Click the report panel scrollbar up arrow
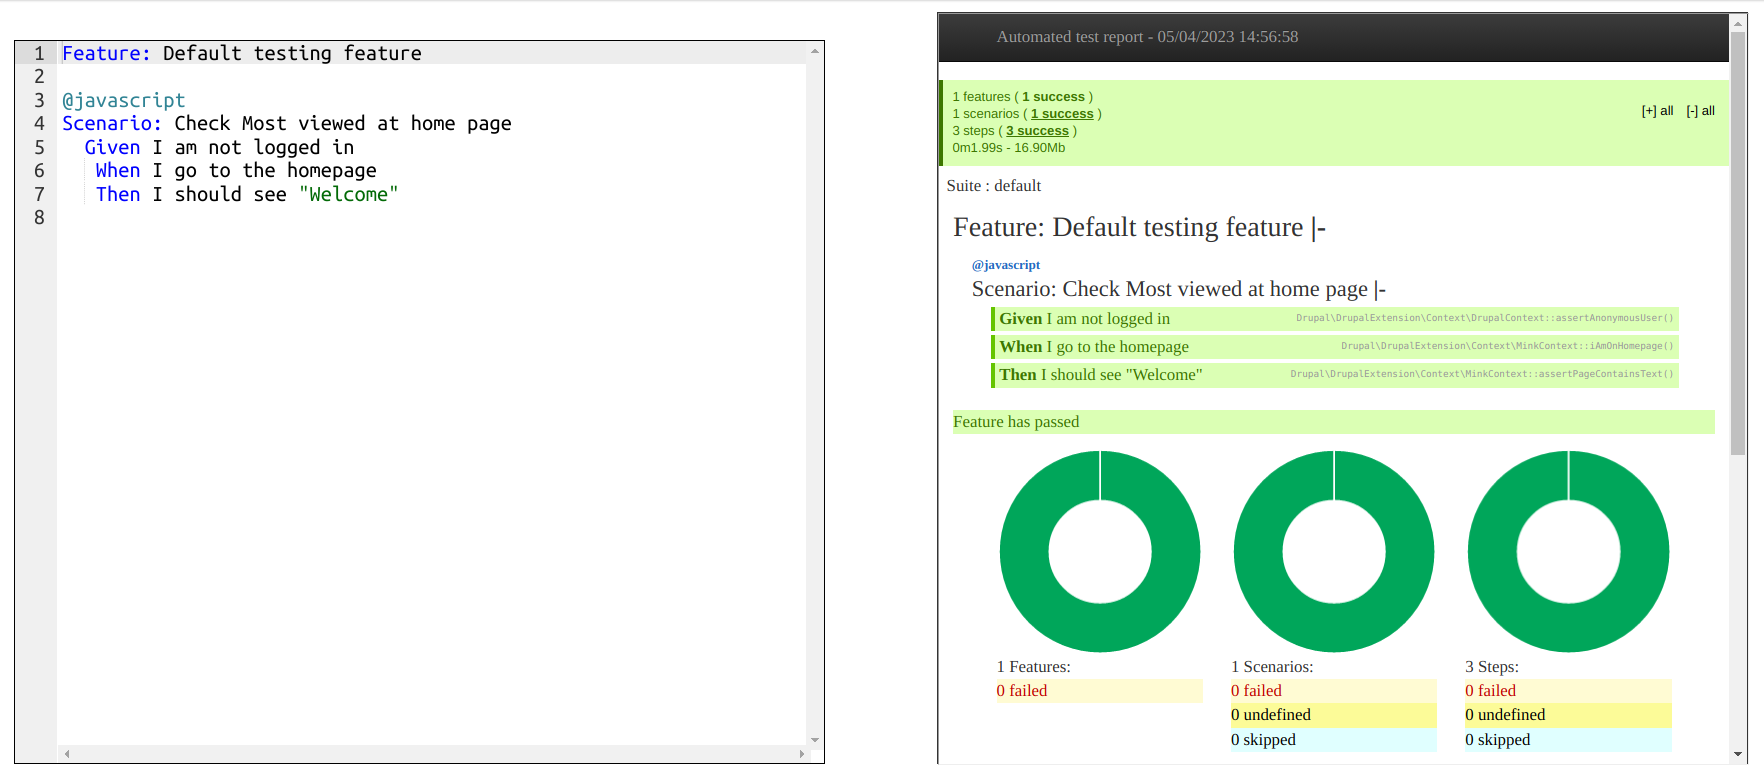The width and height of the screenshot is (1764, 784). (1738, 22)
